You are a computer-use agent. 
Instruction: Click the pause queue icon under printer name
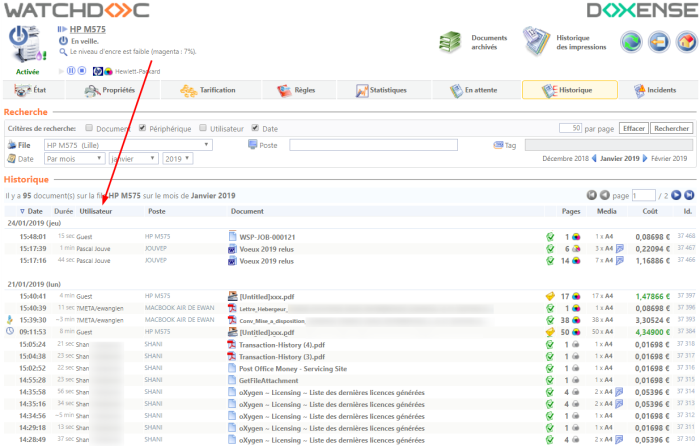coord(71,71)
